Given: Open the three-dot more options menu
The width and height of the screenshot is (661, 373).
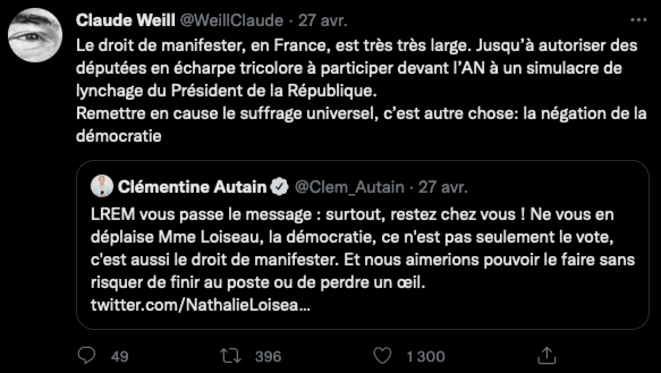Looking at the screenshot, I should coord(638,20).
